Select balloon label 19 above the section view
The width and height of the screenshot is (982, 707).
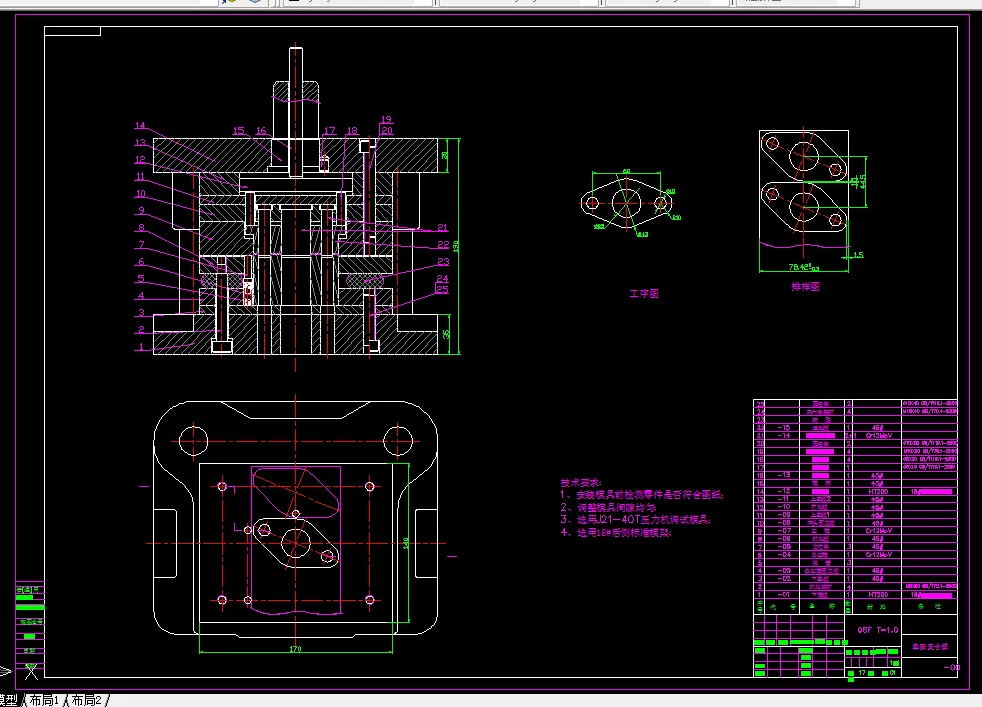coord(386,119)
